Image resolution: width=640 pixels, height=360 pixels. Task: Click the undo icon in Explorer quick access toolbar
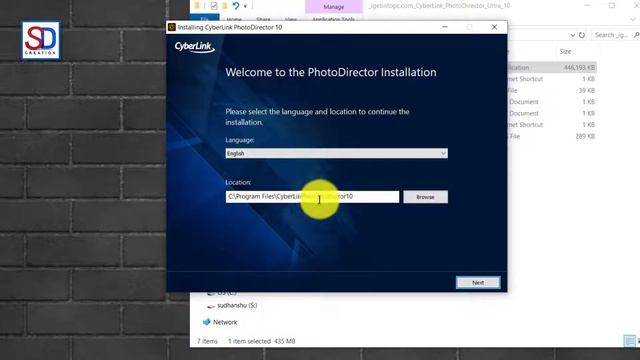(236, 6)
